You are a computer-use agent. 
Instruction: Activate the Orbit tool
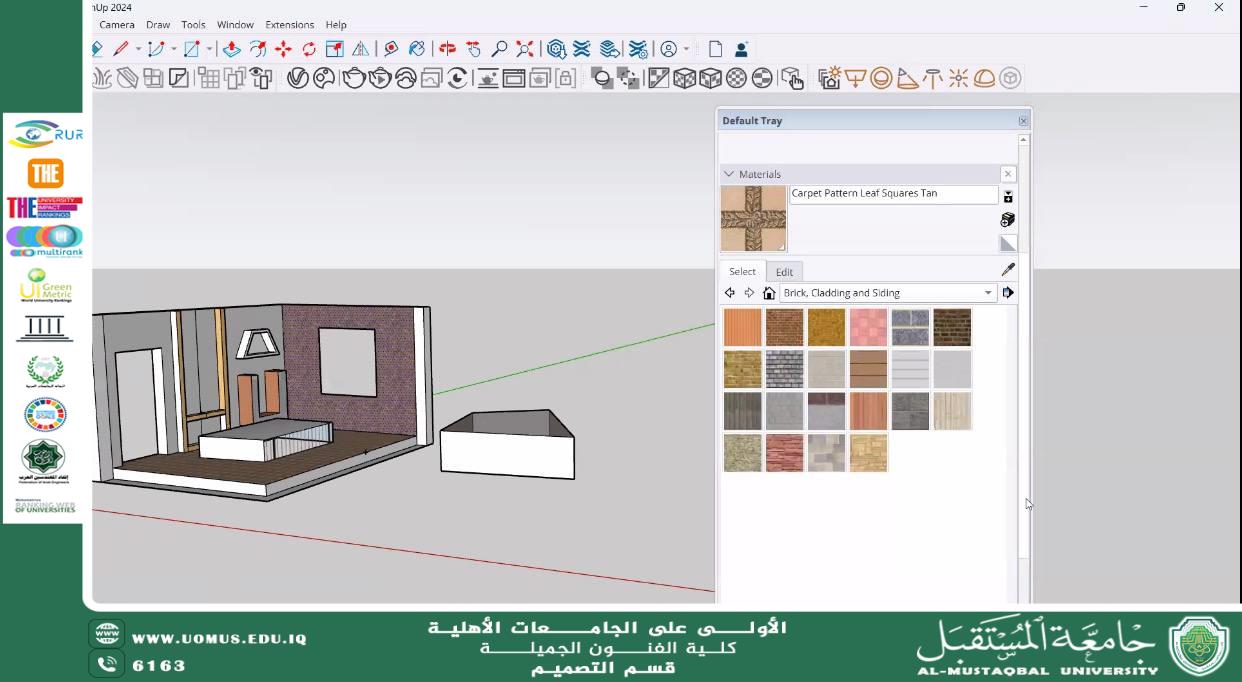[448, 48]
